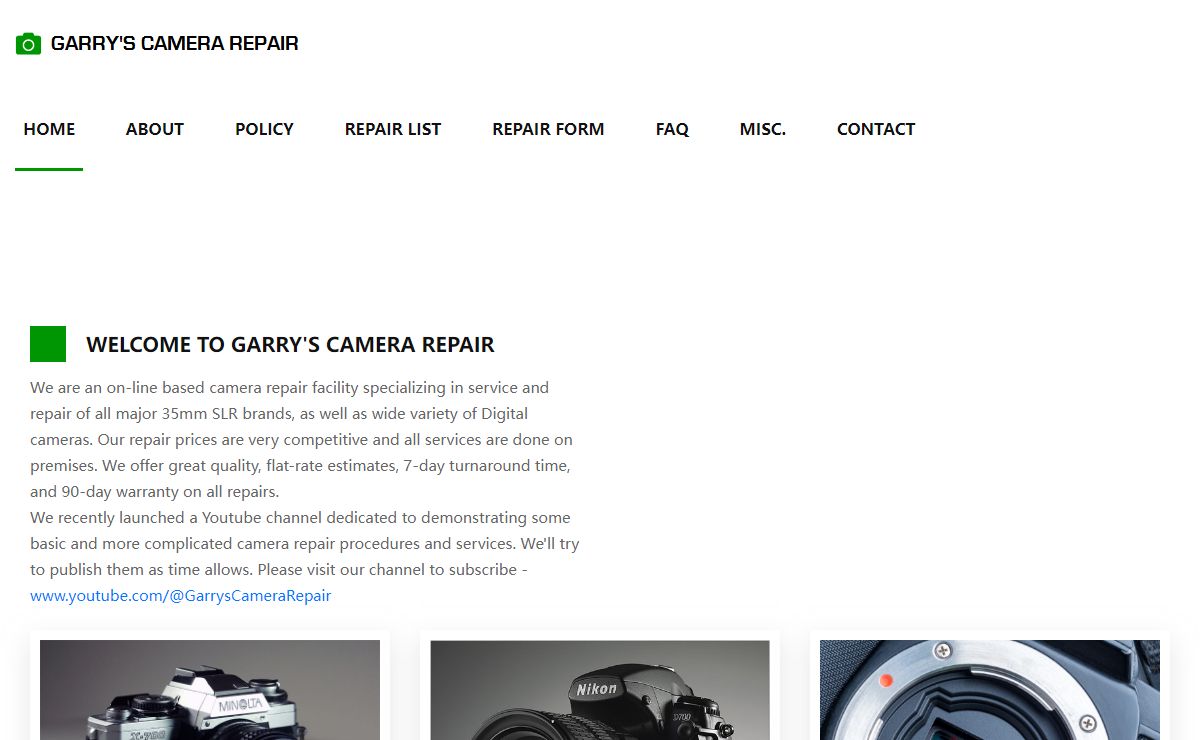Click the Nikon camera photo
Screen dimensions: 1200x740
(x=600, y=690)
